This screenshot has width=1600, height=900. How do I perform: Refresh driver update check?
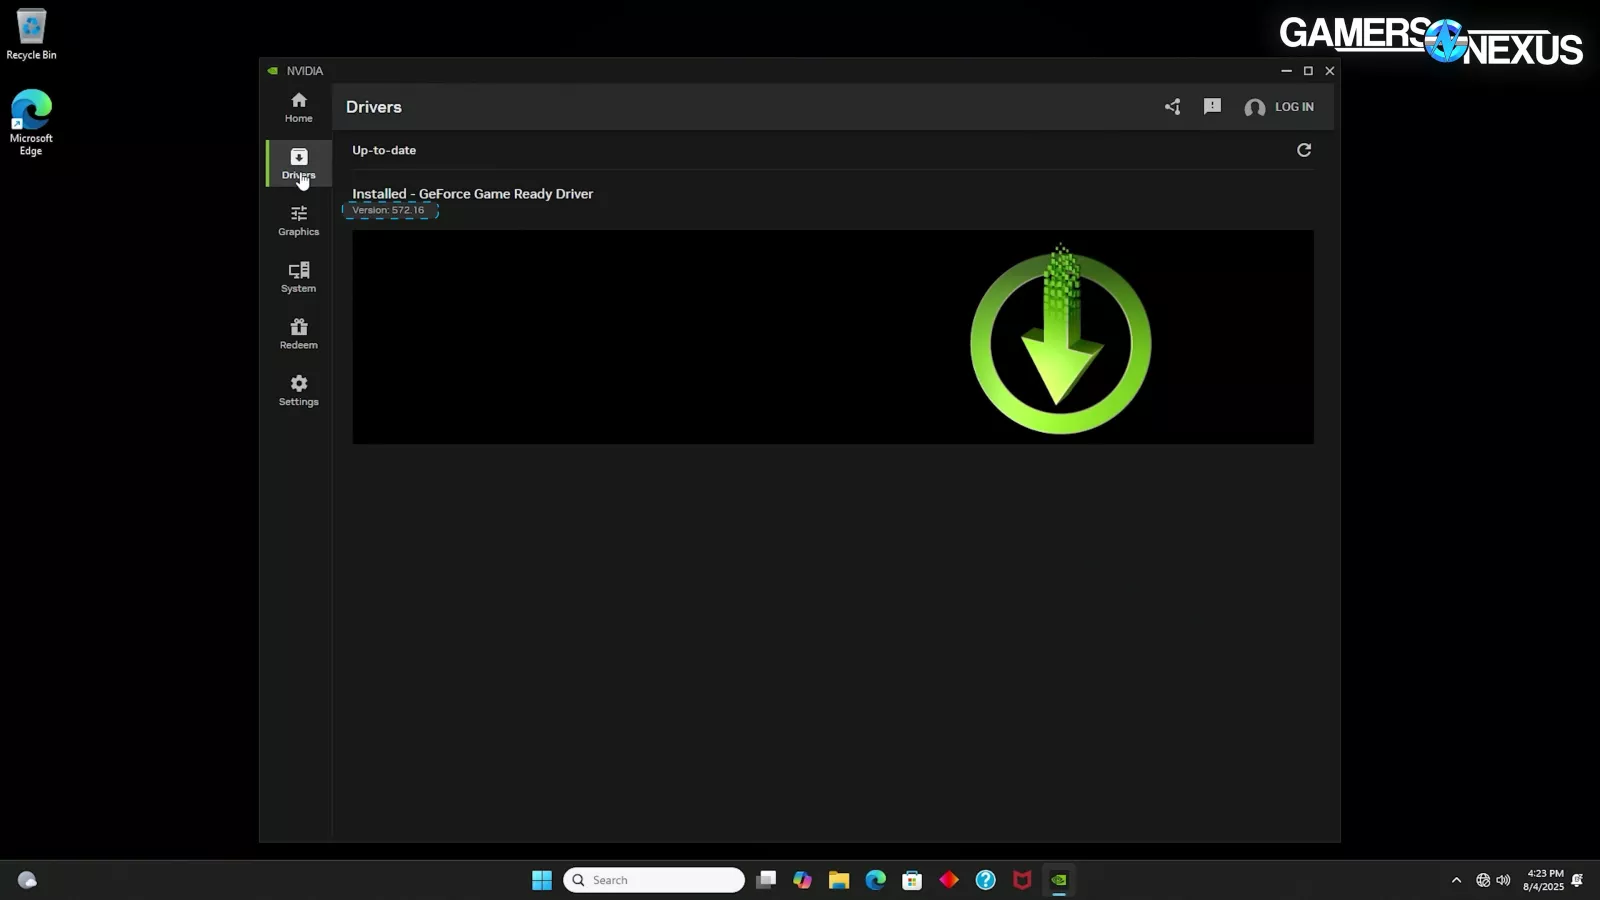[x=1303, y=150]
